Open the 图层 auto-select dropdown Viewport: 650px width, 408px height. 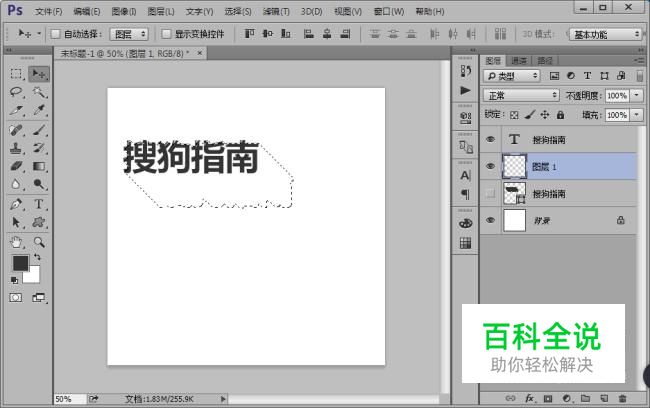pyautogui.click(x=129, y=34)
